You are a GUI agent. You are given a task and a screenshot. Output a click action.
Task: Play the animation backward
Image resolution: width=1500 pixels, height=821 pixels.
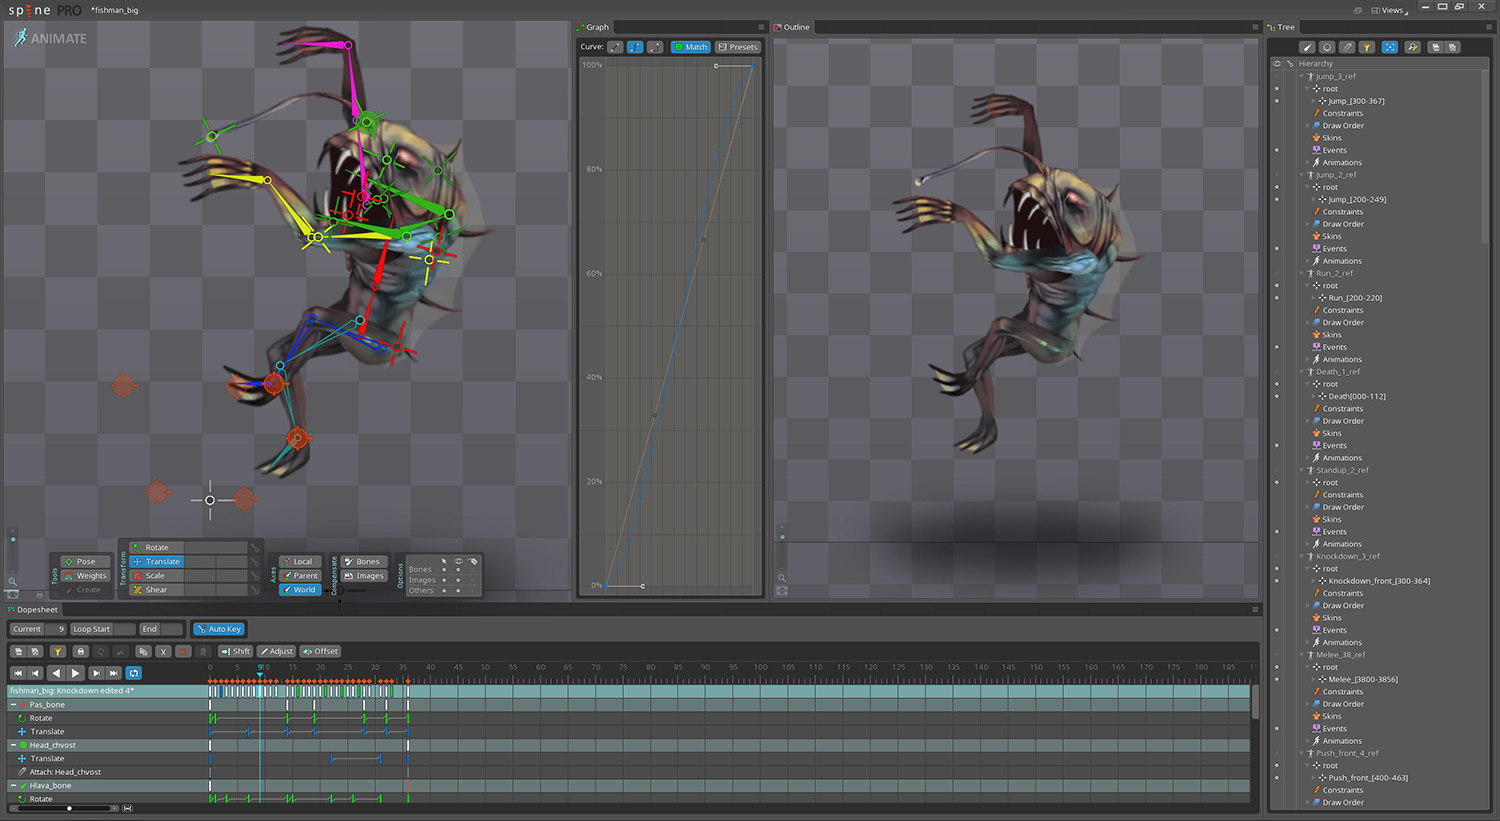tap(56, 673)
